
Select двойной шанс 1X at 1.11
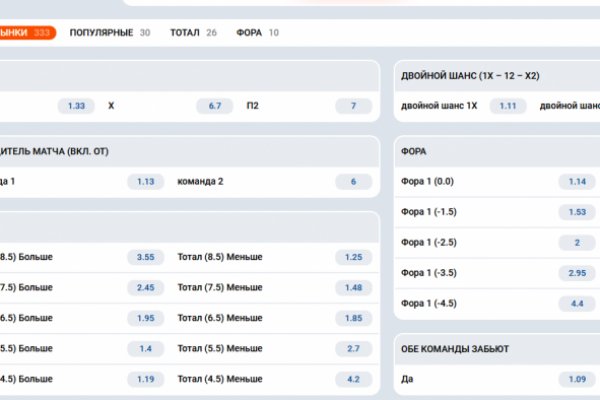point(507,106)
